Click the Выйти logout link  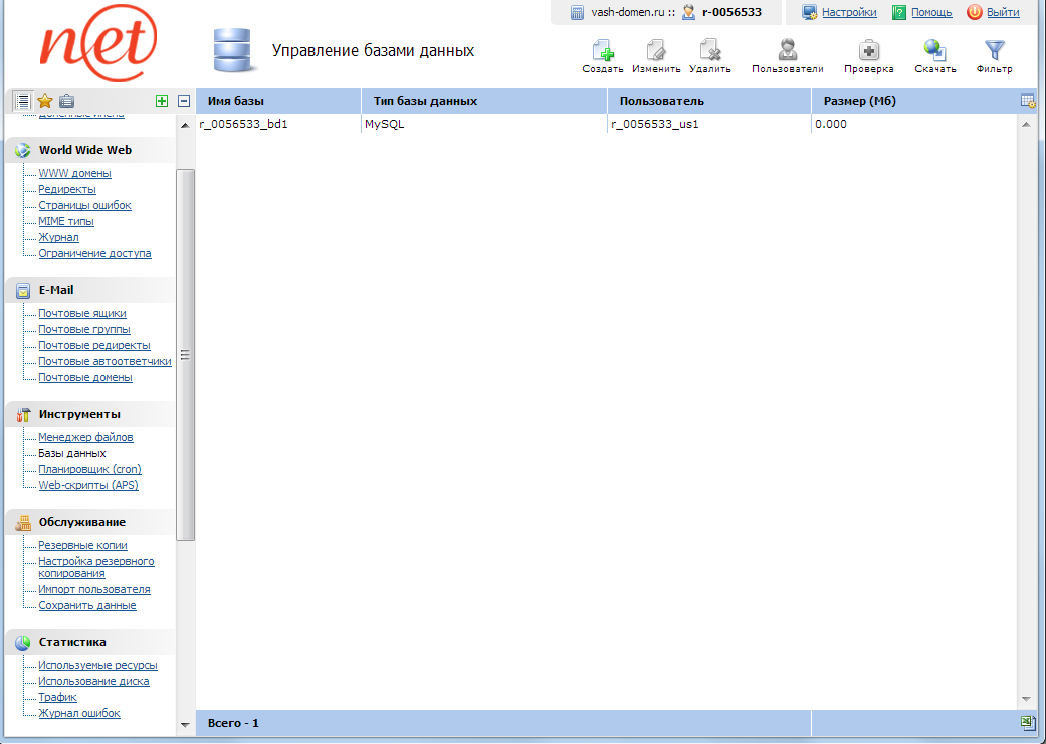click(1003, 13)
